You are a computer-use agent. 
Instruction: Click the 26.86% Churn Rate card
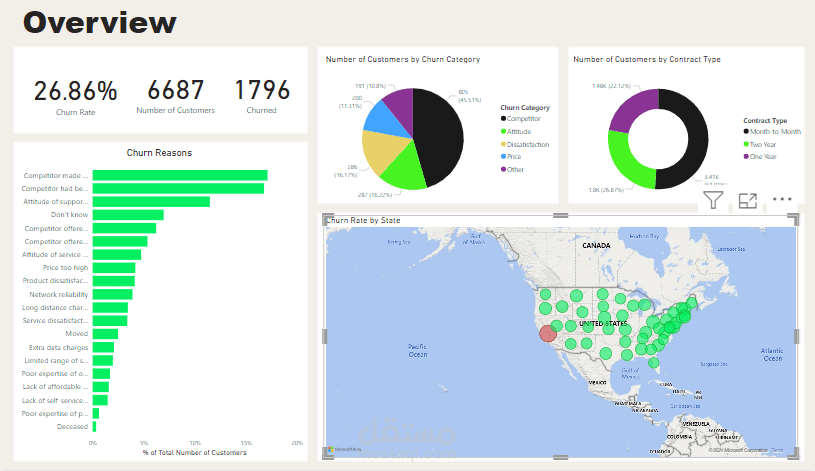tap(75, 97)
